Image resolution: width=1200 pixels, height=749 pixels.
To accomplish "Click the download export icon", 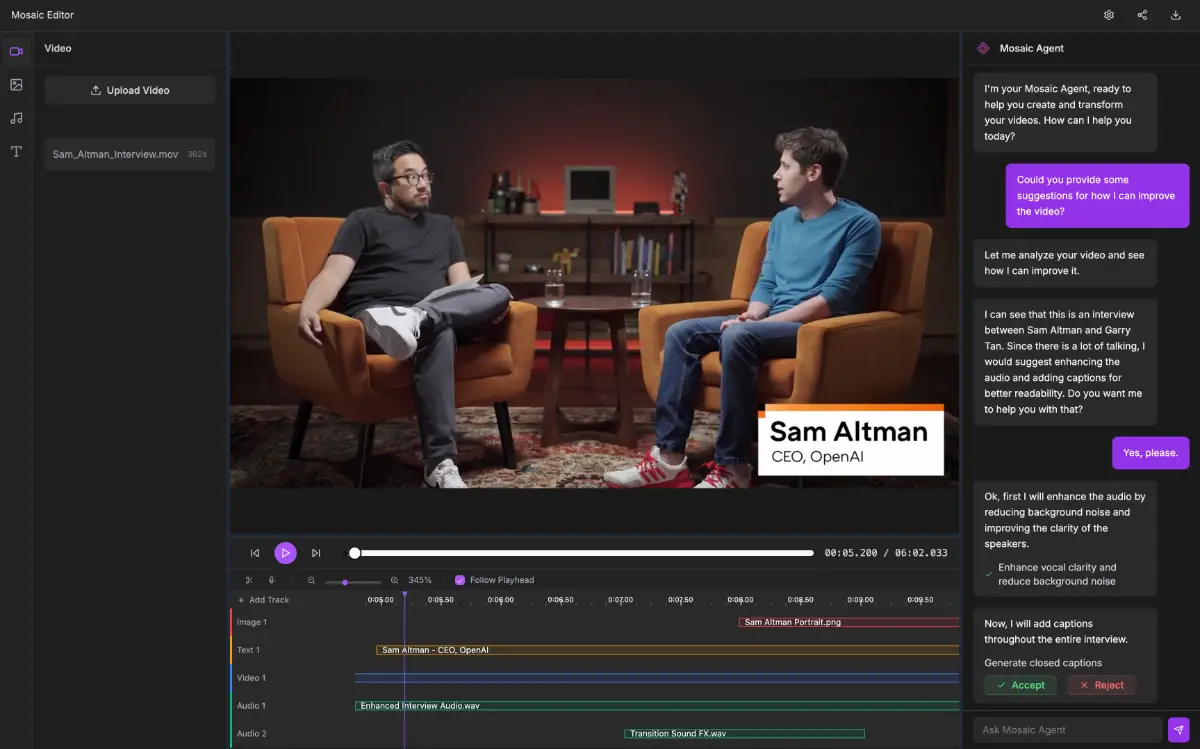I will click(x=1175, y=15).
